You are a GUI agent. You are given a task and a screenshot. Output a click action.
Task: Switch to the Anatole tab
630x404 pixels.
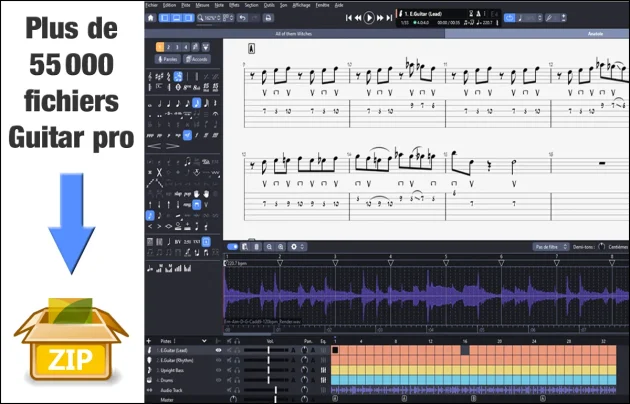click(x=595, y=34)
